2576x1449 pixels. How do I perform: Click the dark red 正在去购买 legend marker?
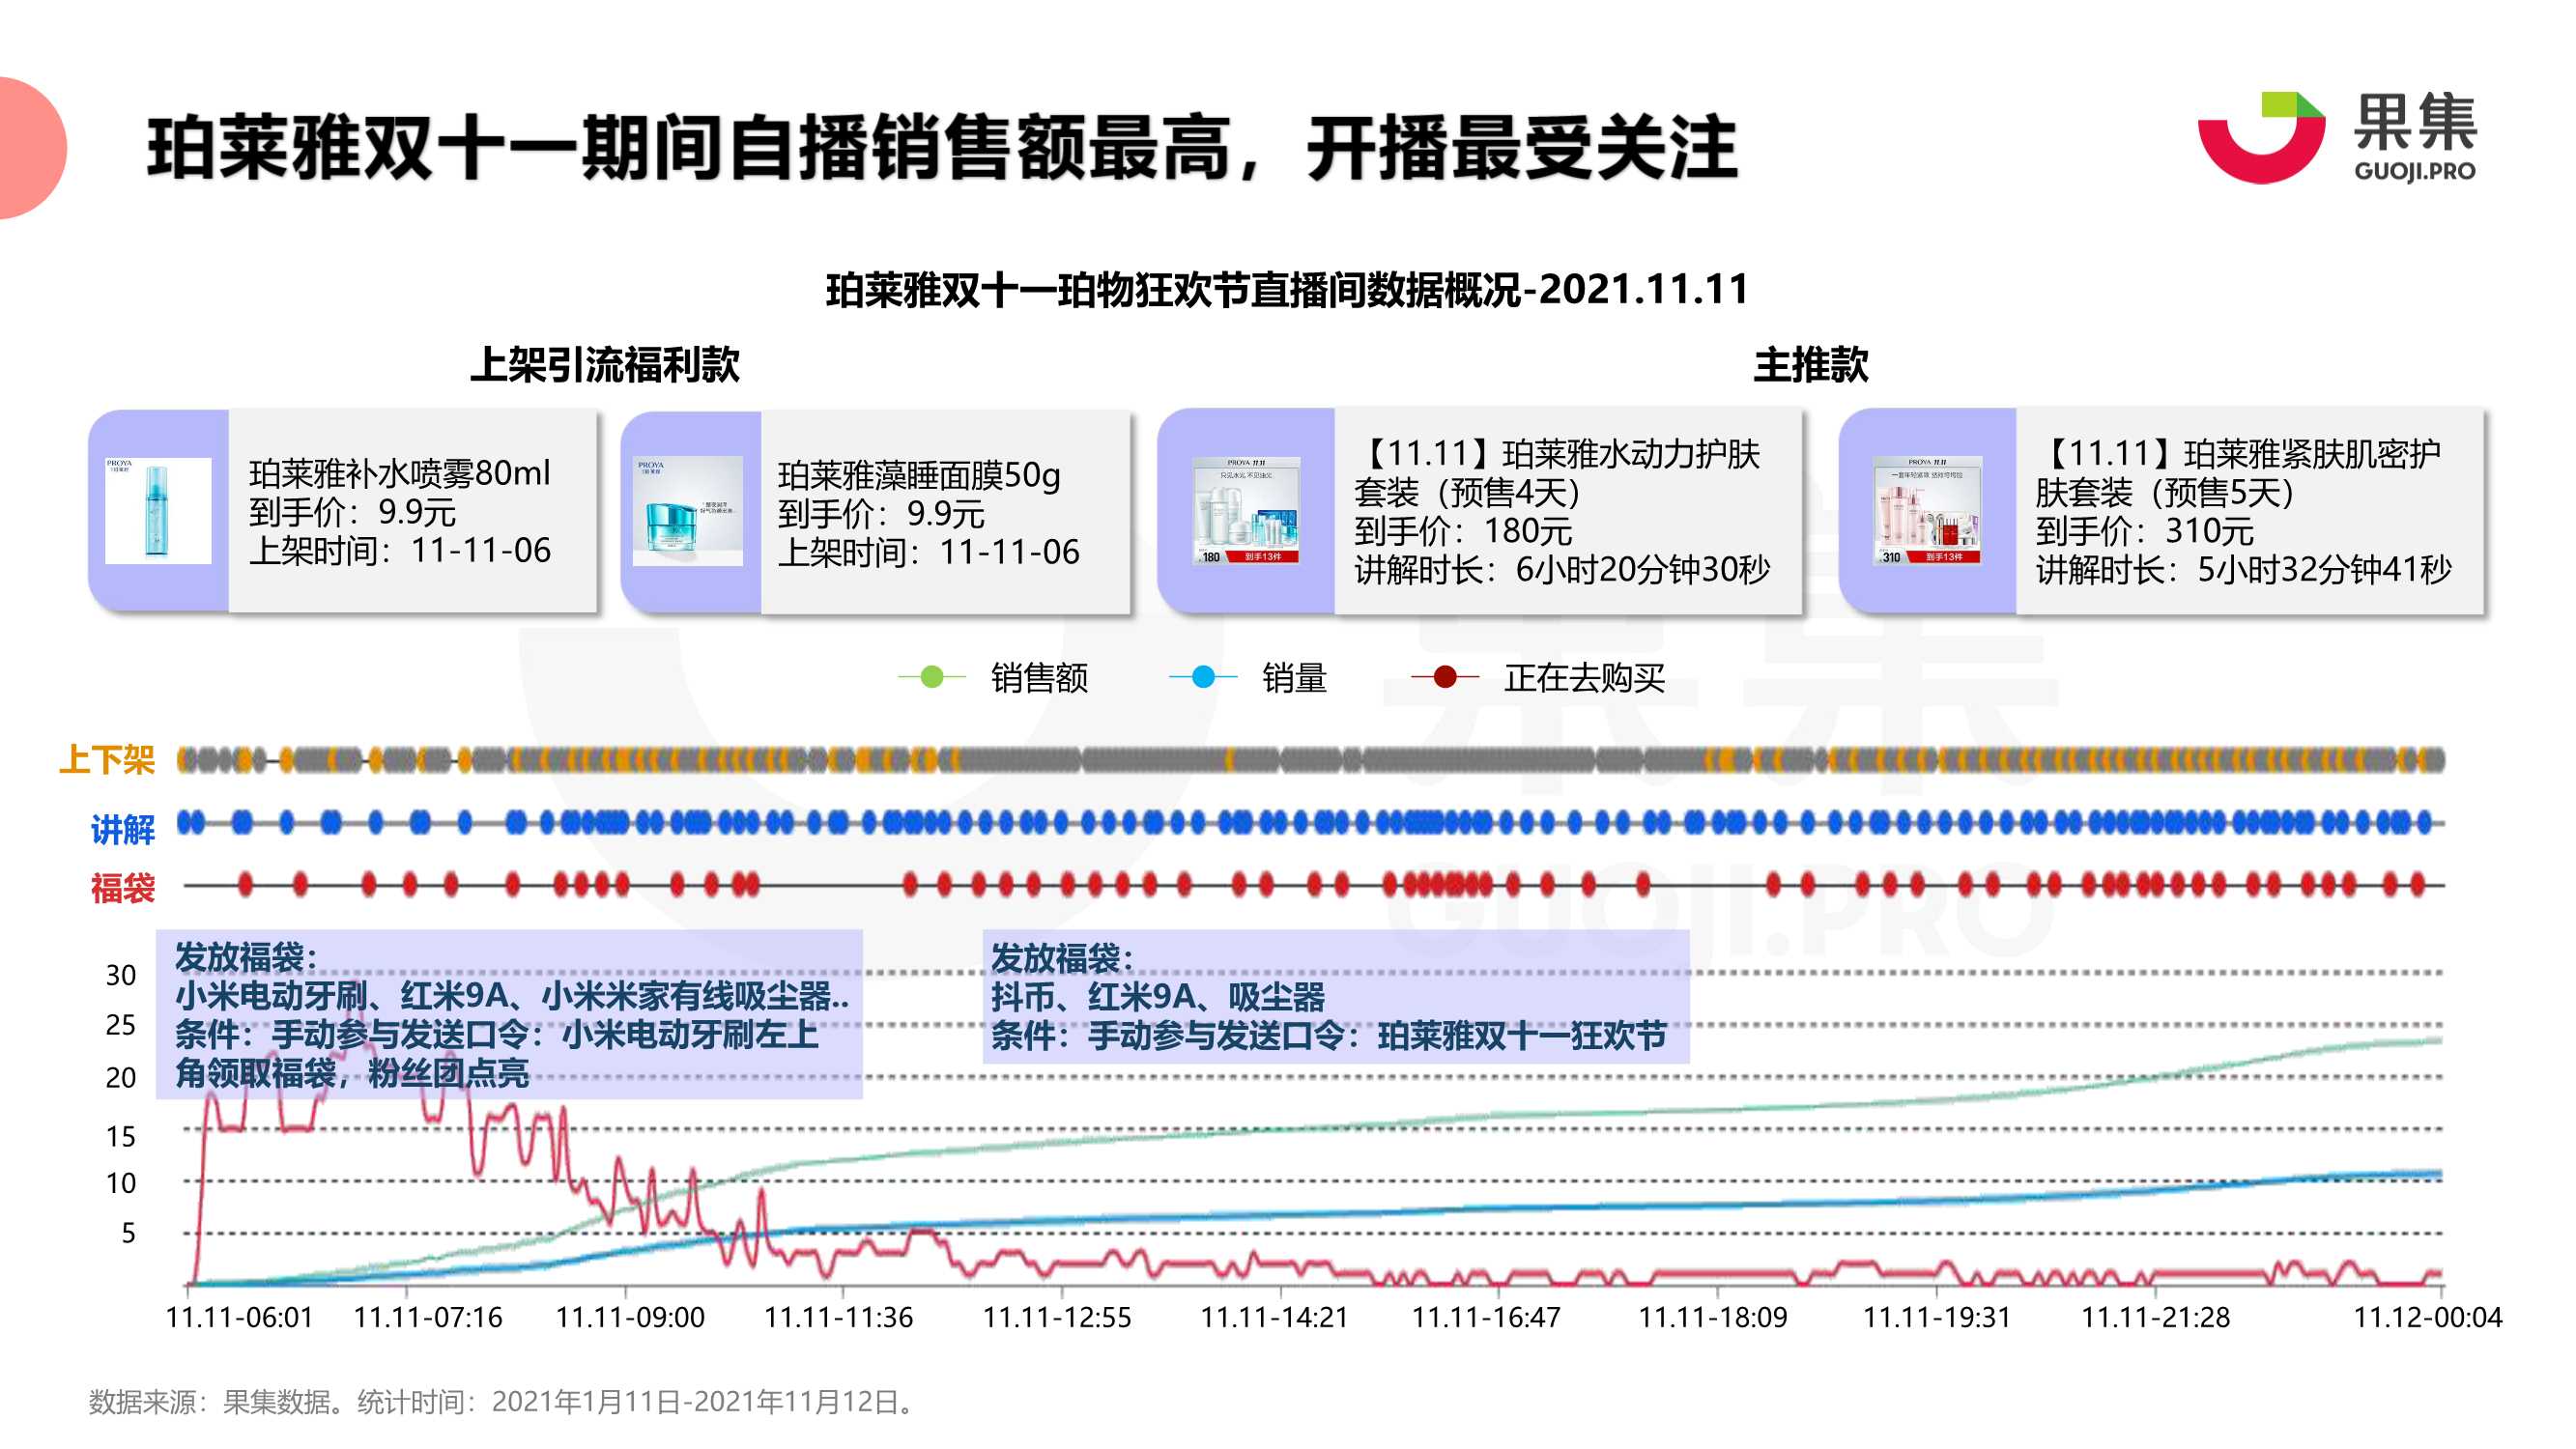point(1445,678)
